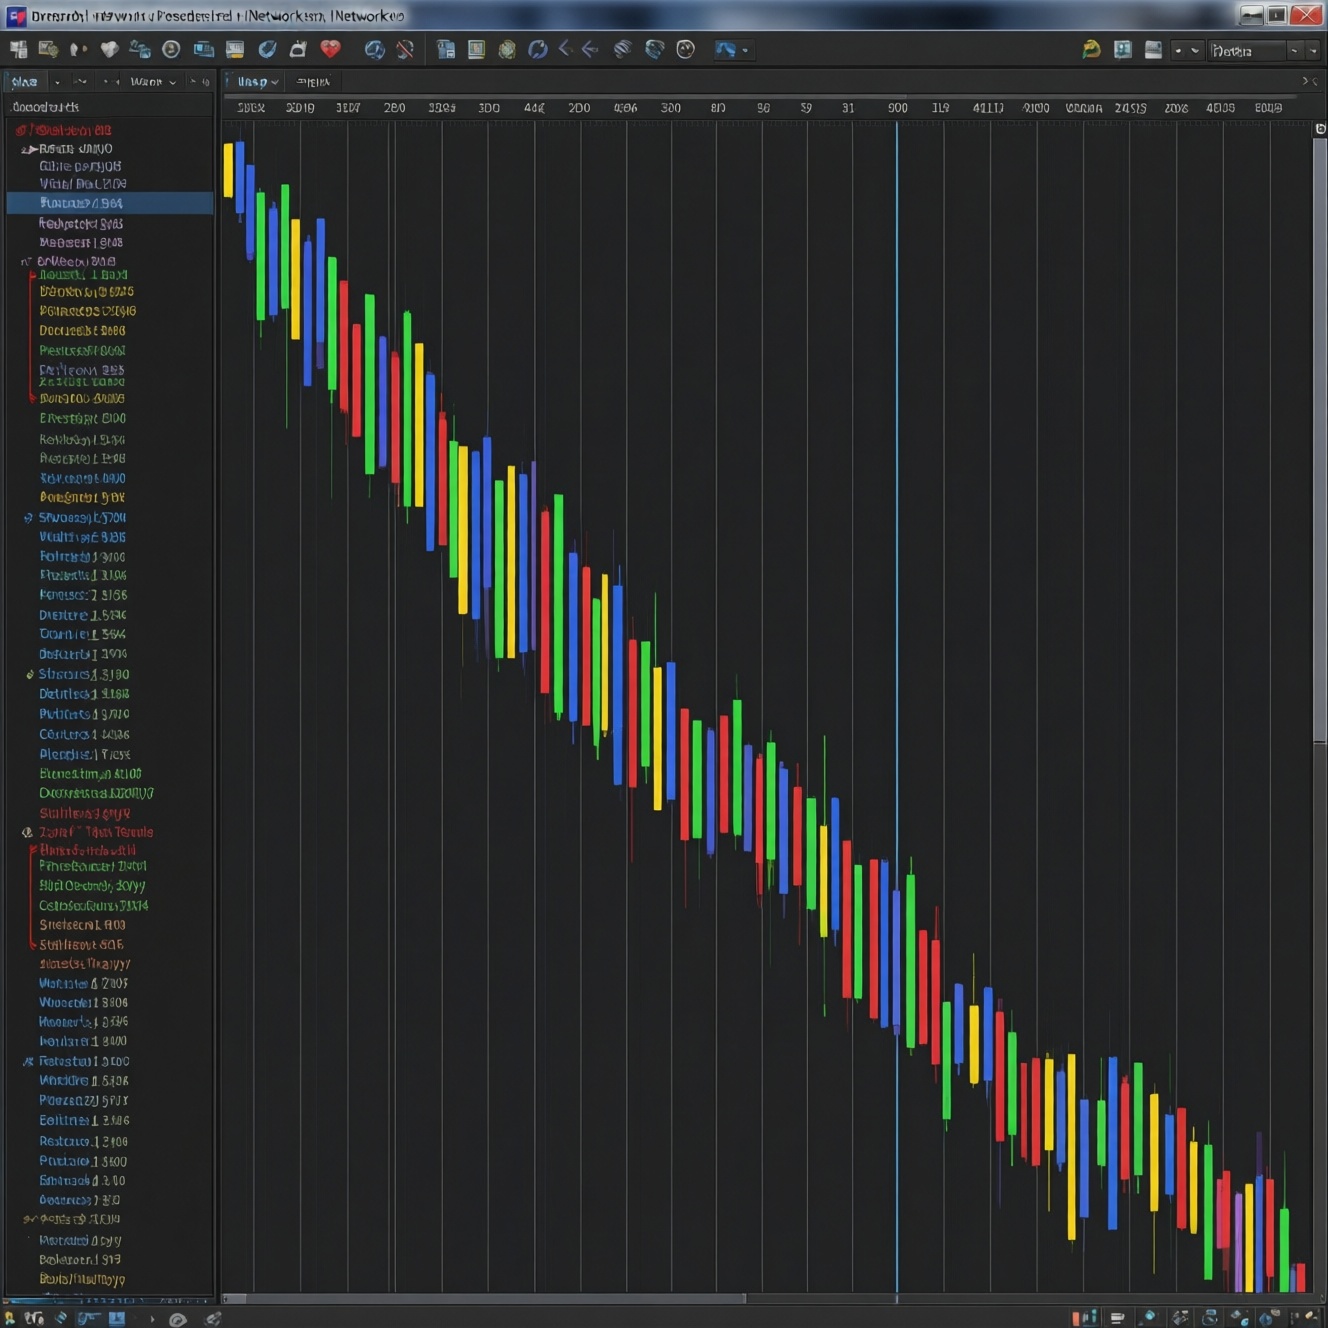Click the red heart icon in the toolbar
Image resolution: width=1328 pixels, height=1328 pixels.
click(x=330, y=49)
